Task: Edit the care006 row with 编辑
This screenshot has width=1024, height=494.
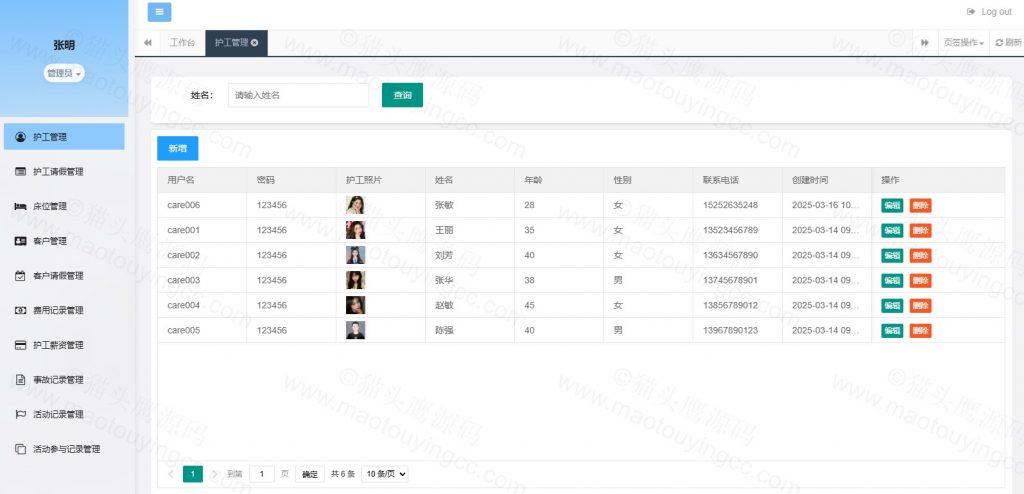Action: pyautogui.click(x=892, y=205)
